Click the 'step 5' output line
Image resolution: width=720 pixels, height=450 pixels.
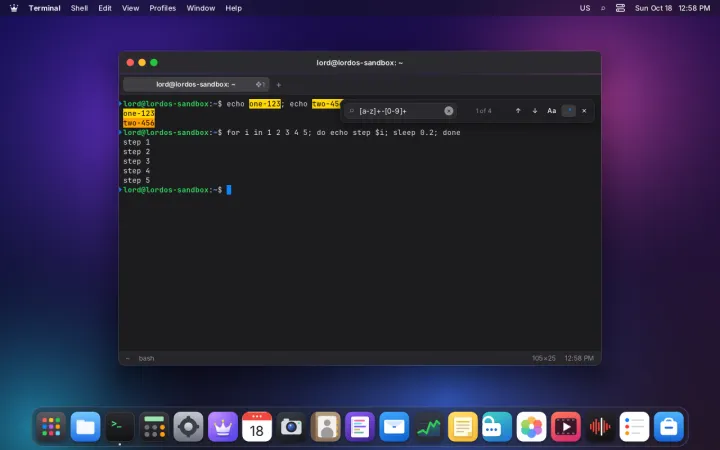tap(136, 180)
